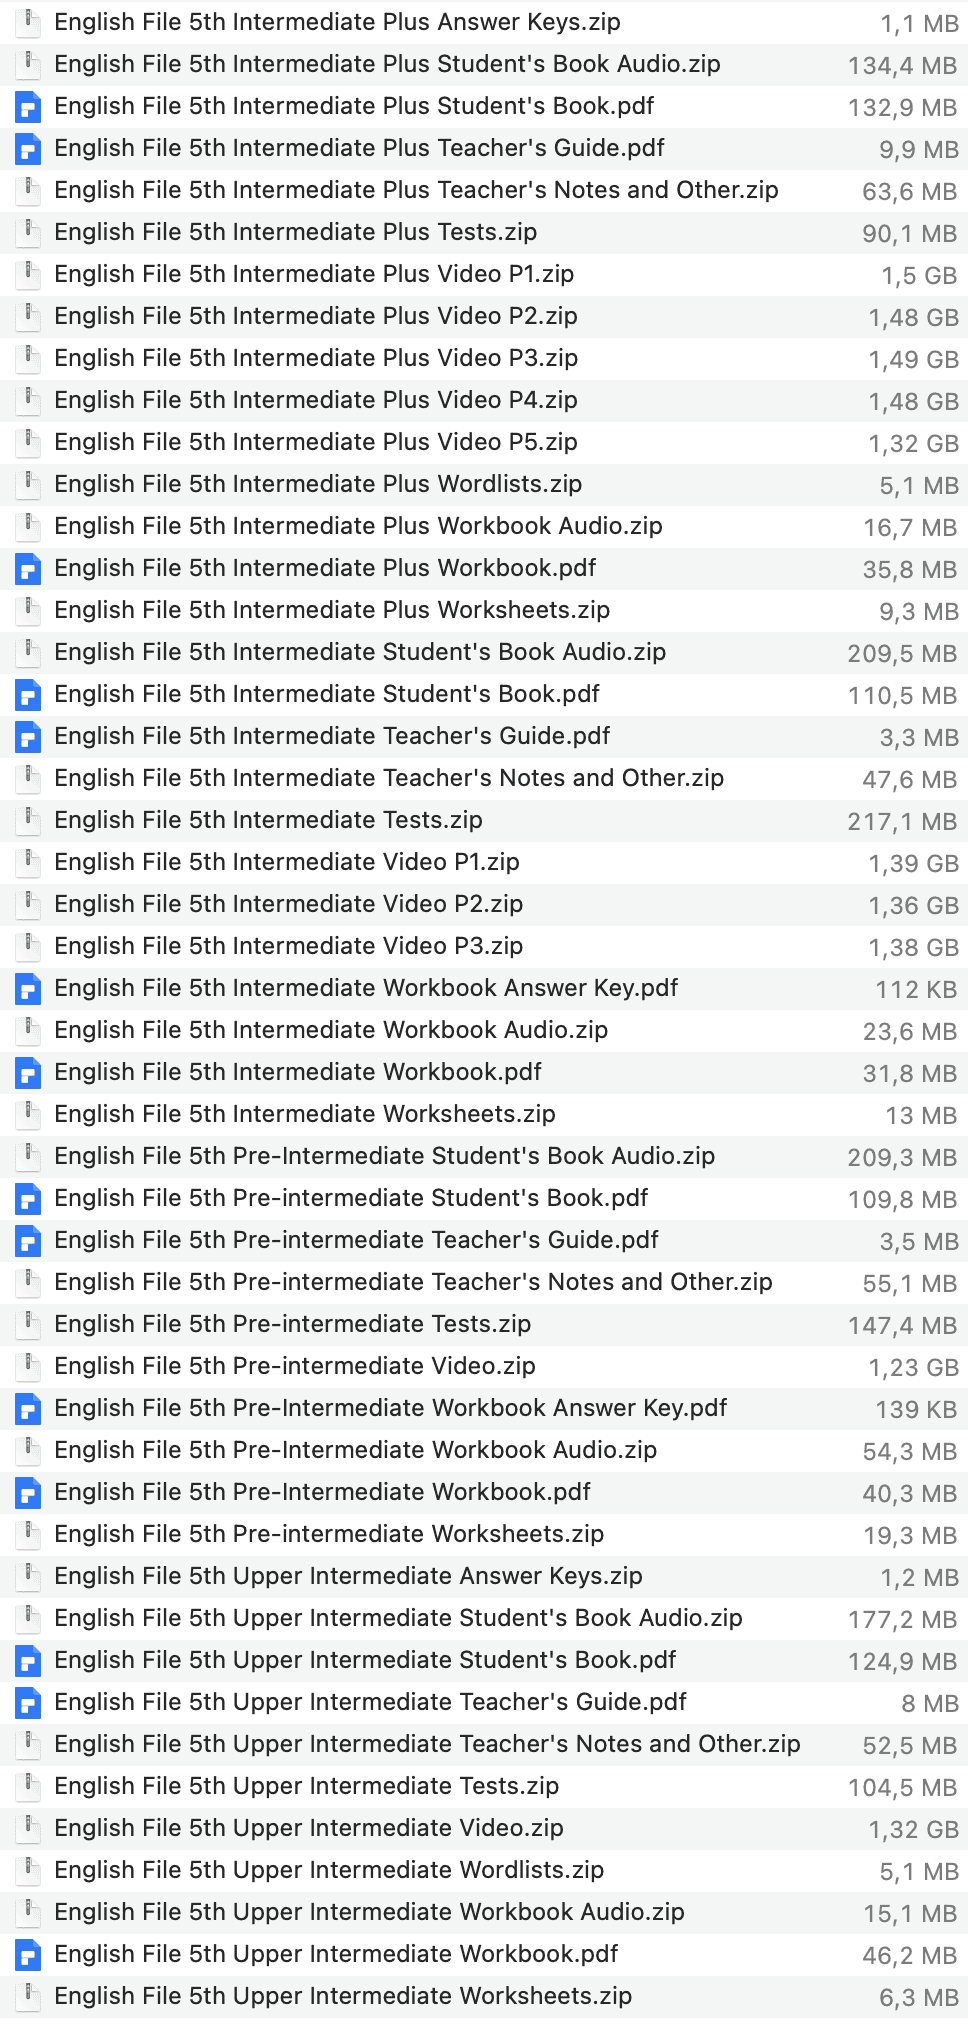Click the zip icon of Intermediate Plus Wordlists.zip

(x=29, y=483)
